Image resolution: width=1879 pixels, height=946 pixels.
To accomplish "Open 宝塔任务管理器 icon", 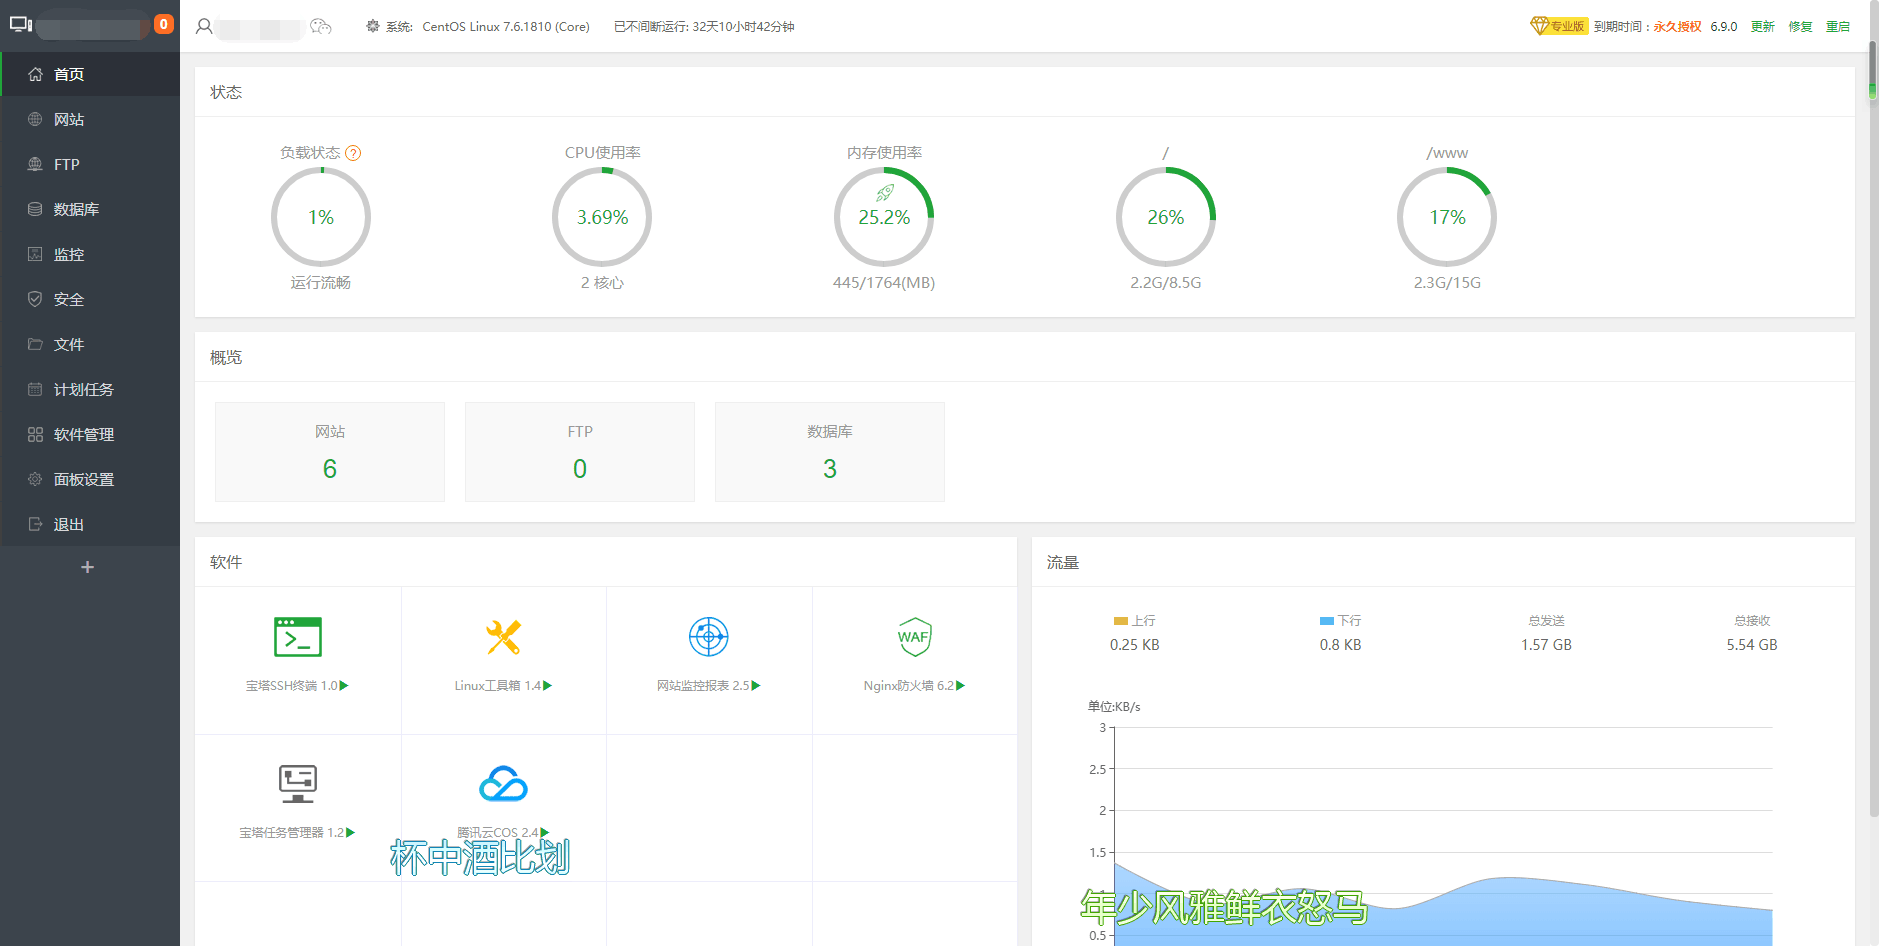I will click(298, 784).
